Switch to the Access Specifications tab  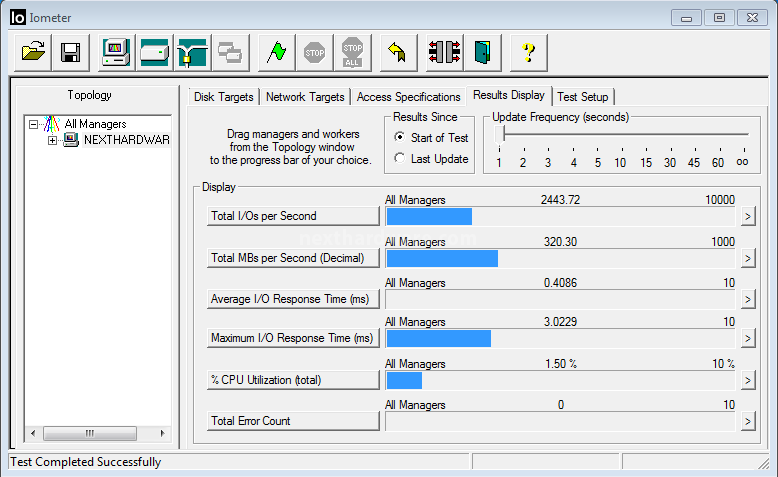(408, 97)
